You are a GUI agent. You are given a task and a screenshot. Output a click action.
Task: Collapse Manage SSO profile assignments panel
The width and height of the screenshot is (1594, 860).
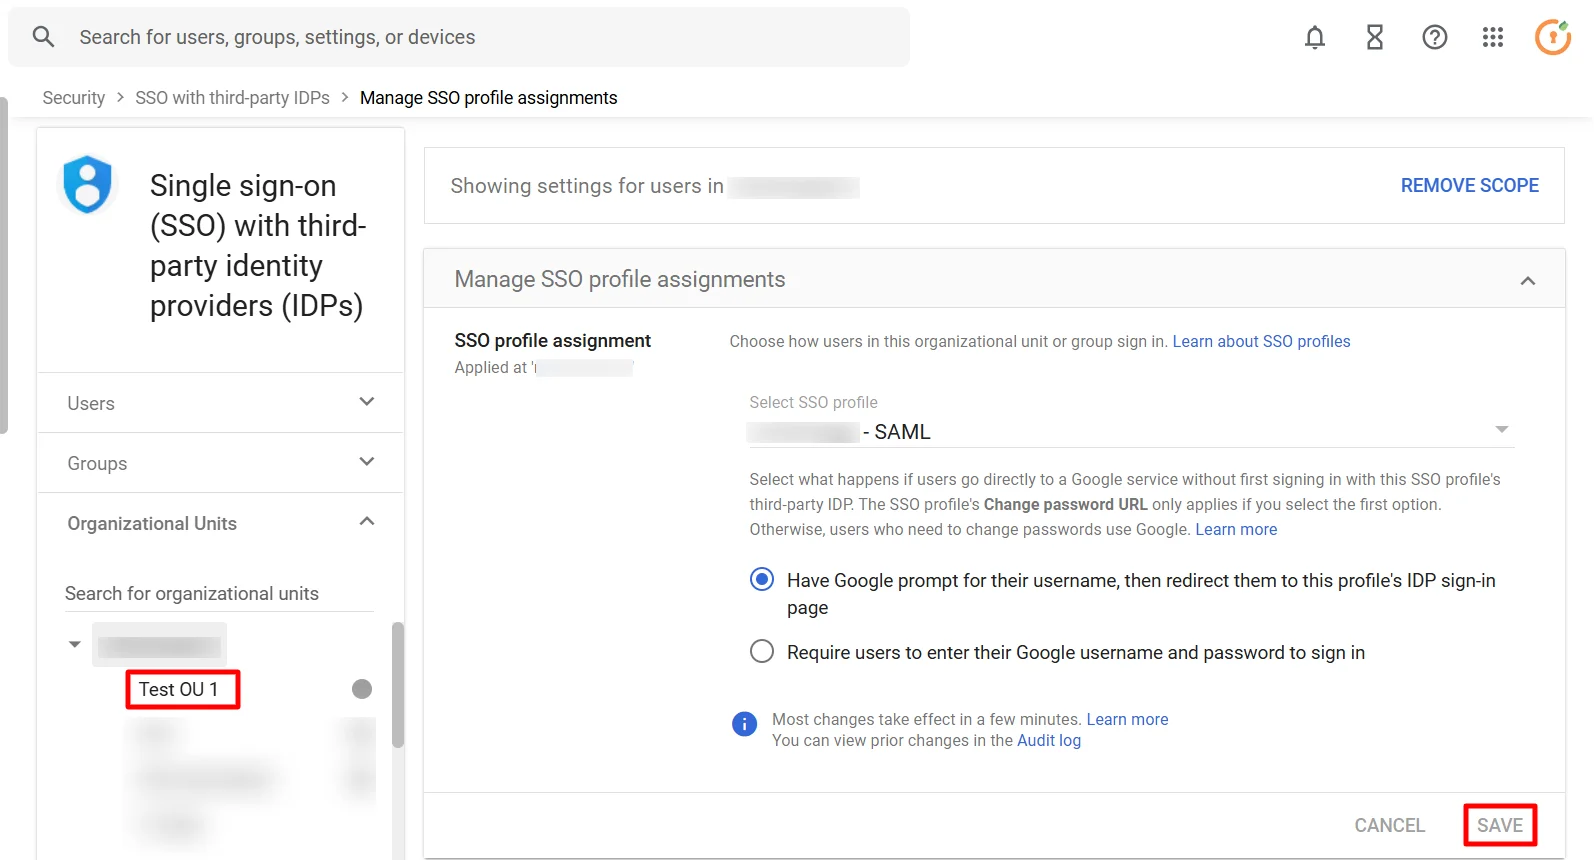coord(1527,280)
